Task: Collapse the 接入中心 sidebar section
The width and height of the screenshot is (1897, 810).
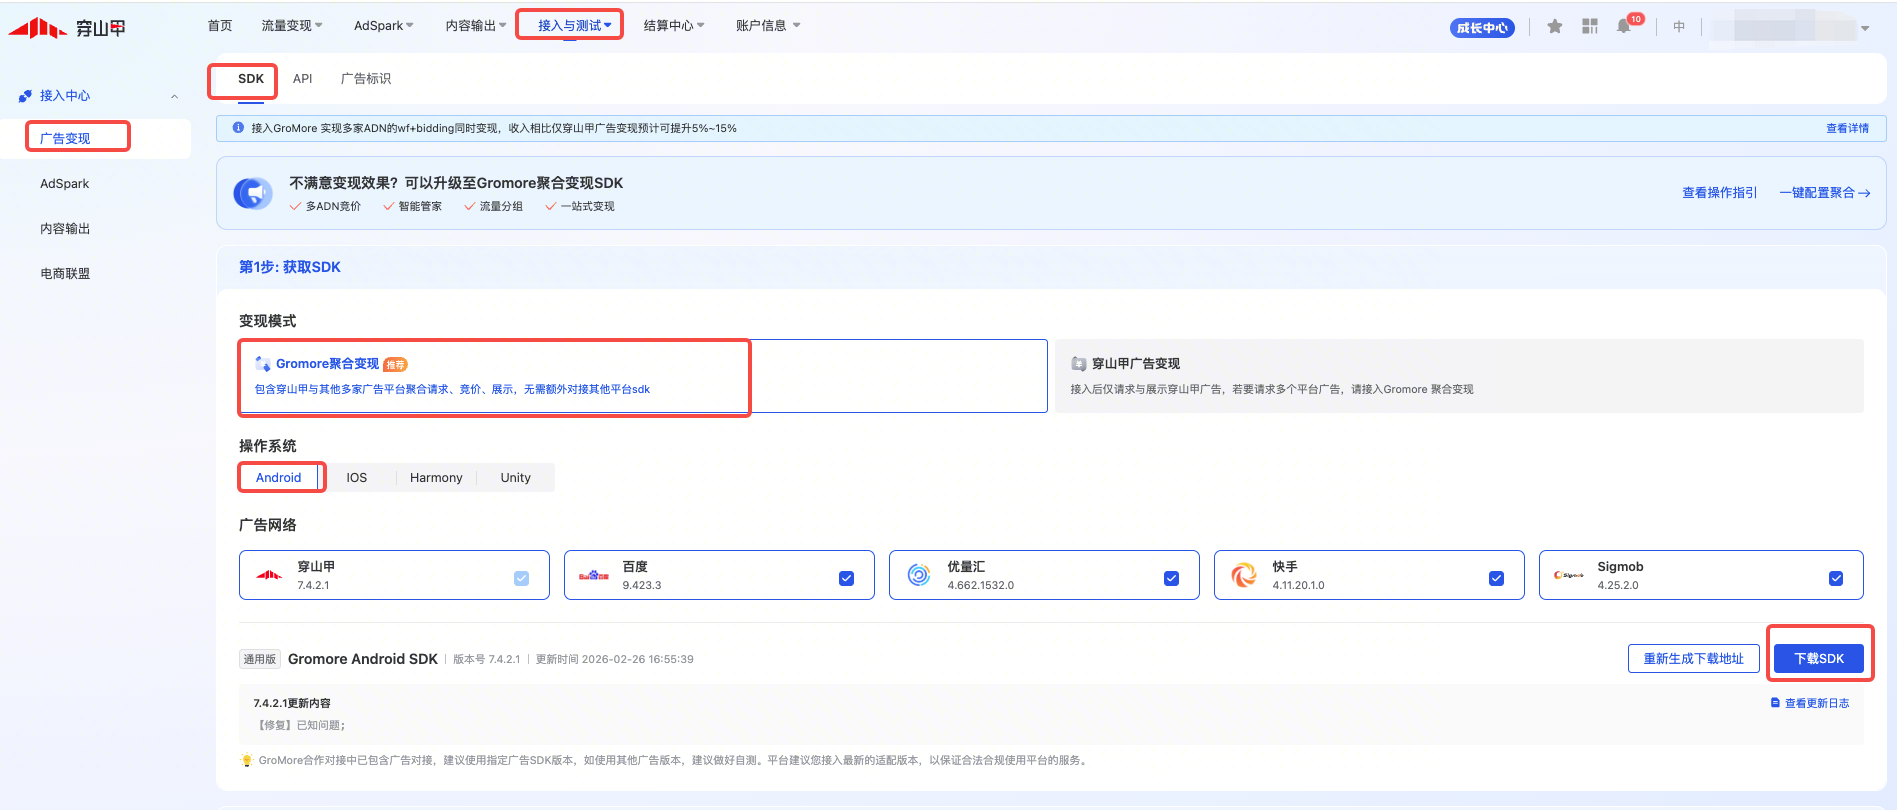Action: pyautogui.click(x=174, y=96)
